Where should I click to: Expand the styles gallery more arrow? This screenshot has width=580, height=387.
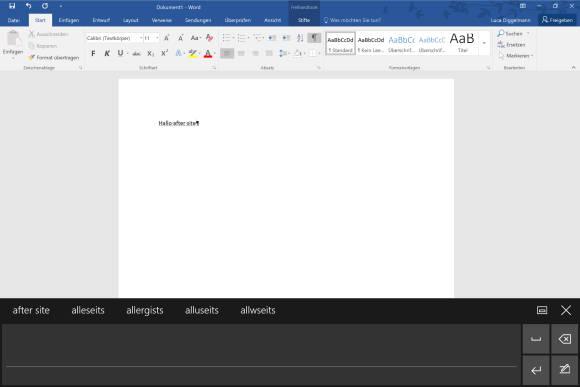click(484, 43)
